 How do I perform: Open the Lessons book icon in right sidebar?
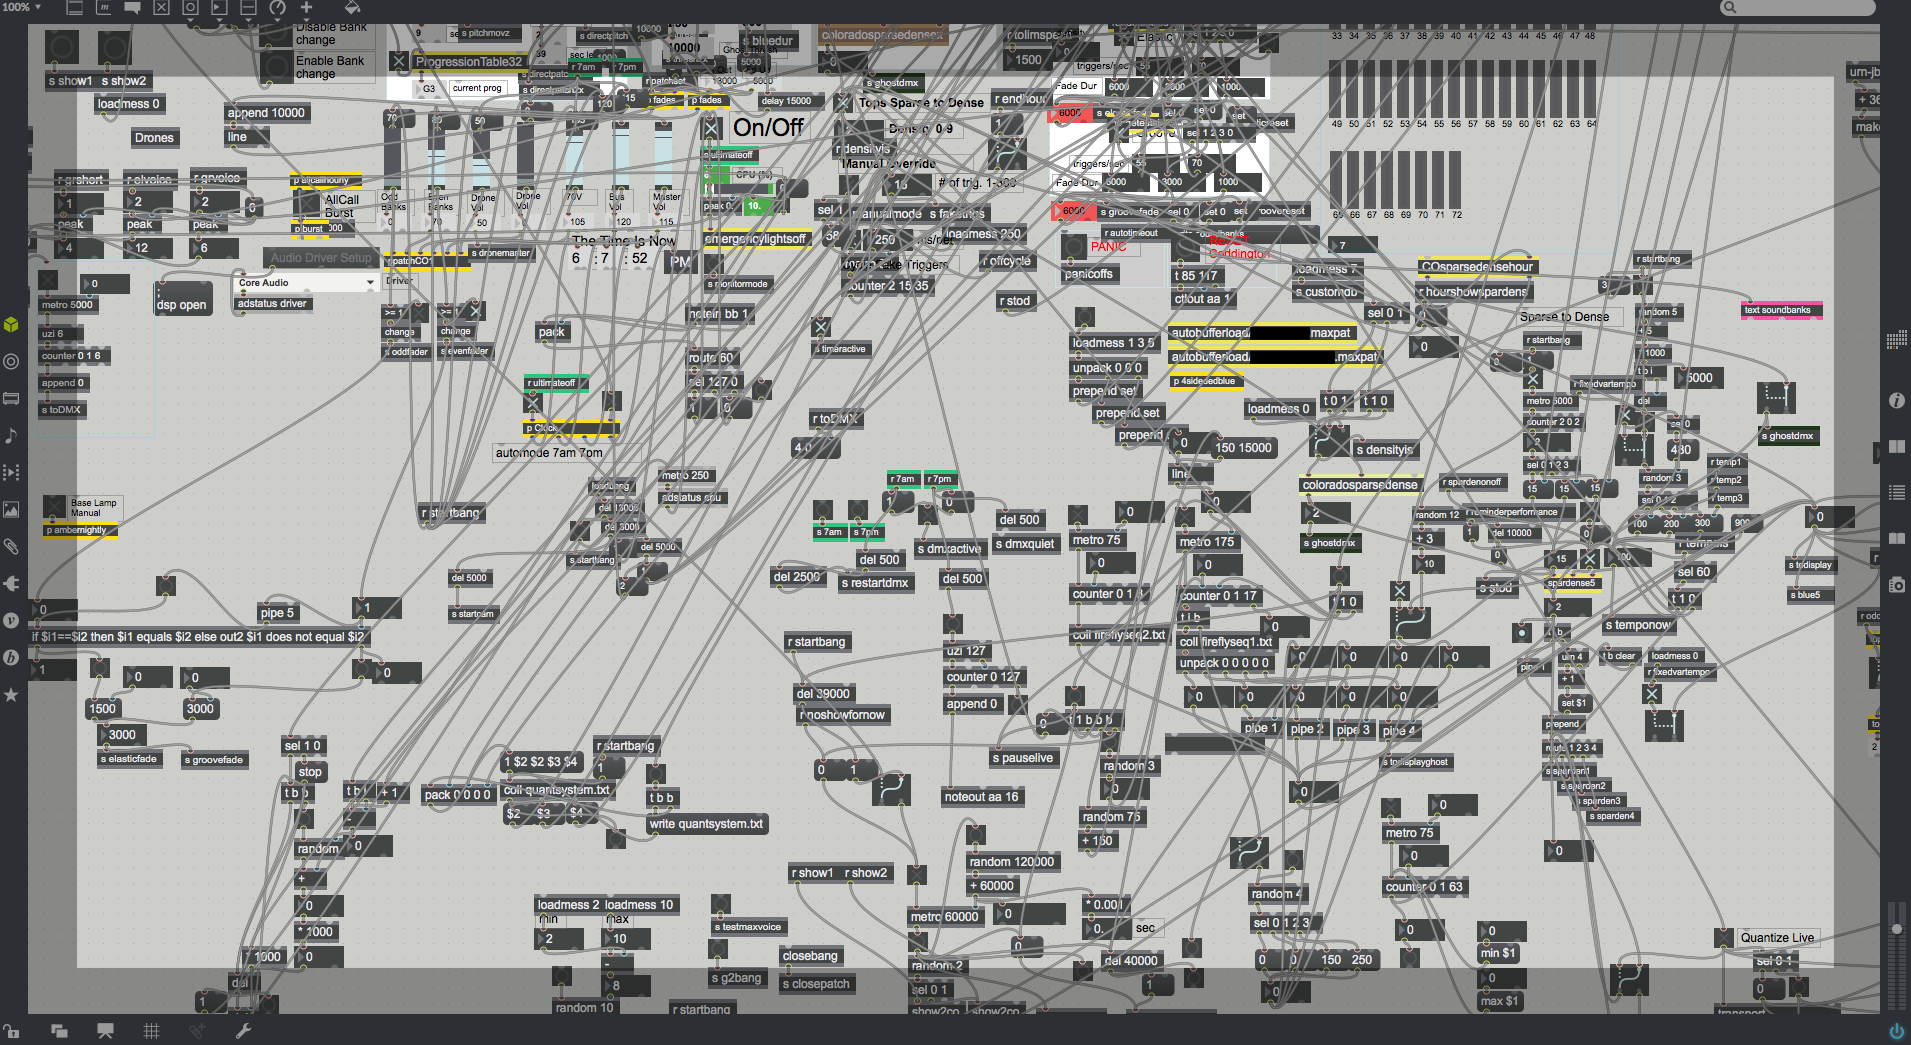tap(1896, 538)
